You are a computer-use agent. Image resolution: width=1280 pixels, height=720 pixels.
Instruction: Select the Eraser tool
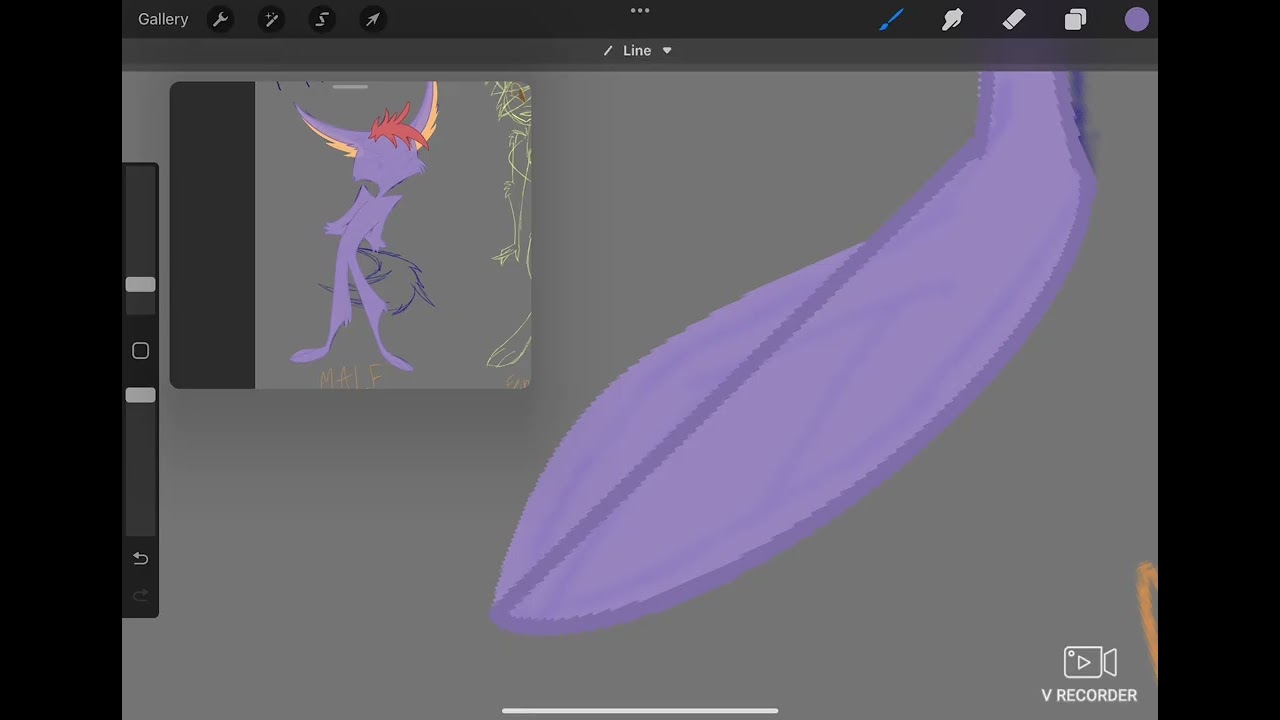1014,19
